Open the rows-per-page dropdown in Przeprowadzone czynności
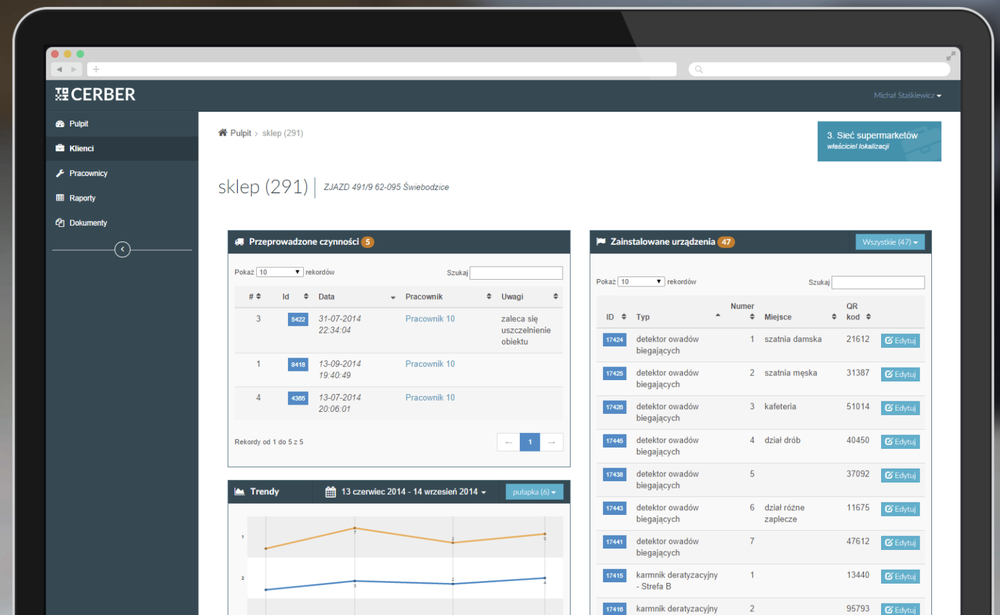Image resolution: width=1000 pixels, height=615 pixels. pos(279,272)
